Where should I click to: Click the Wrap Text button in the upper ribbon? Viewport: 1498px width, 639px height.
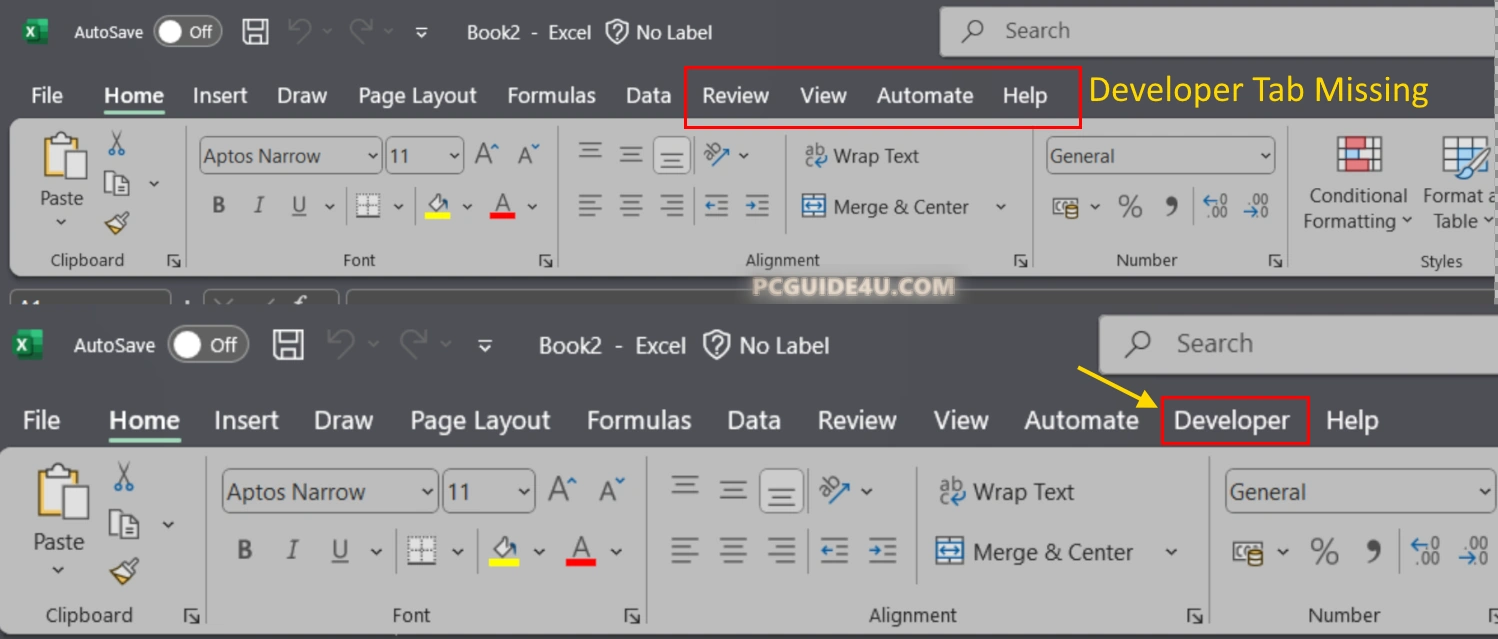[861, 156]
